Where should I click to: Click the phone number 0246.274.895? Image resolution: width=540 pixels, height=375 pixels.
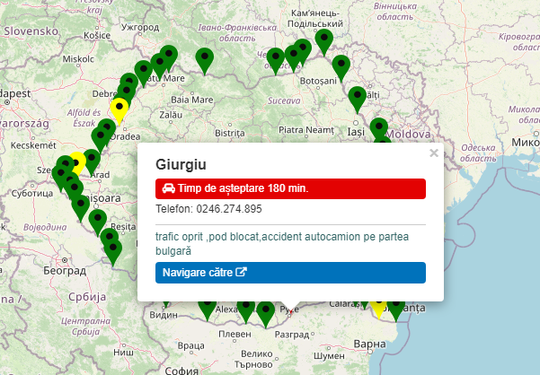tap(229, 209)
